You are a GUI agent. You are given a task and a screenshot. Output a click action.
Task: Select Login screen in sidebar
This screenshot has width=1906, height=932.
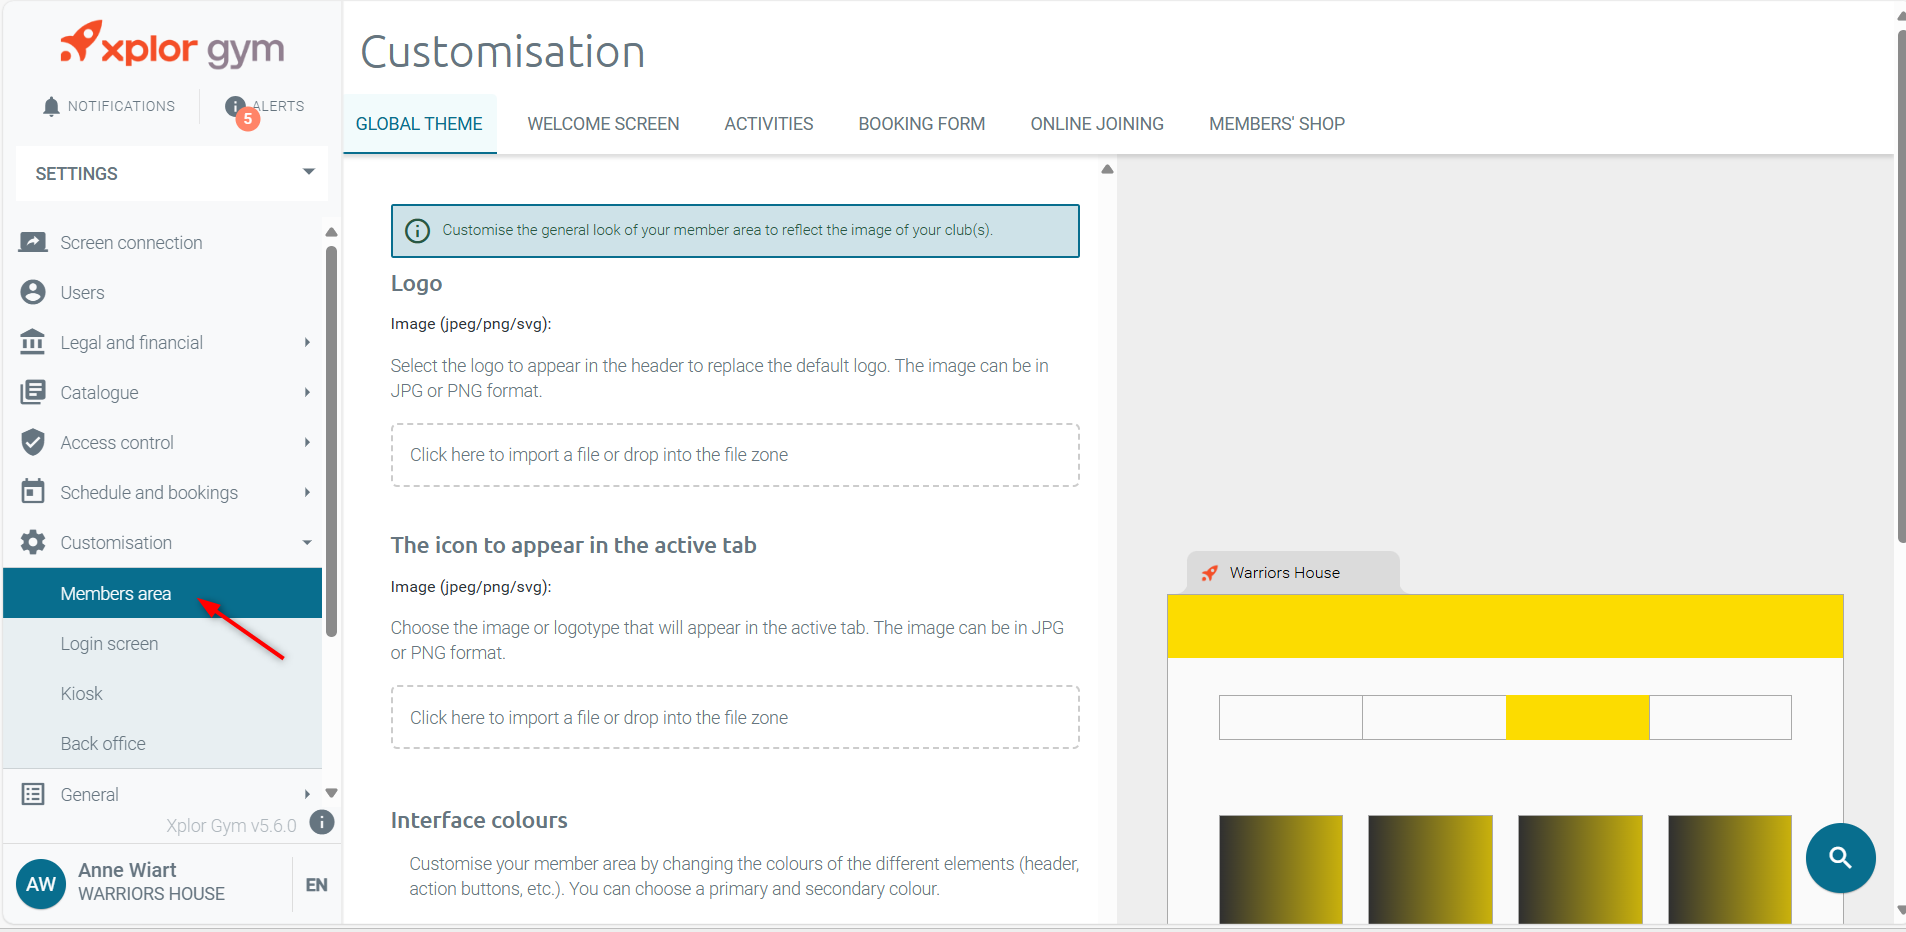coord(109,644)
